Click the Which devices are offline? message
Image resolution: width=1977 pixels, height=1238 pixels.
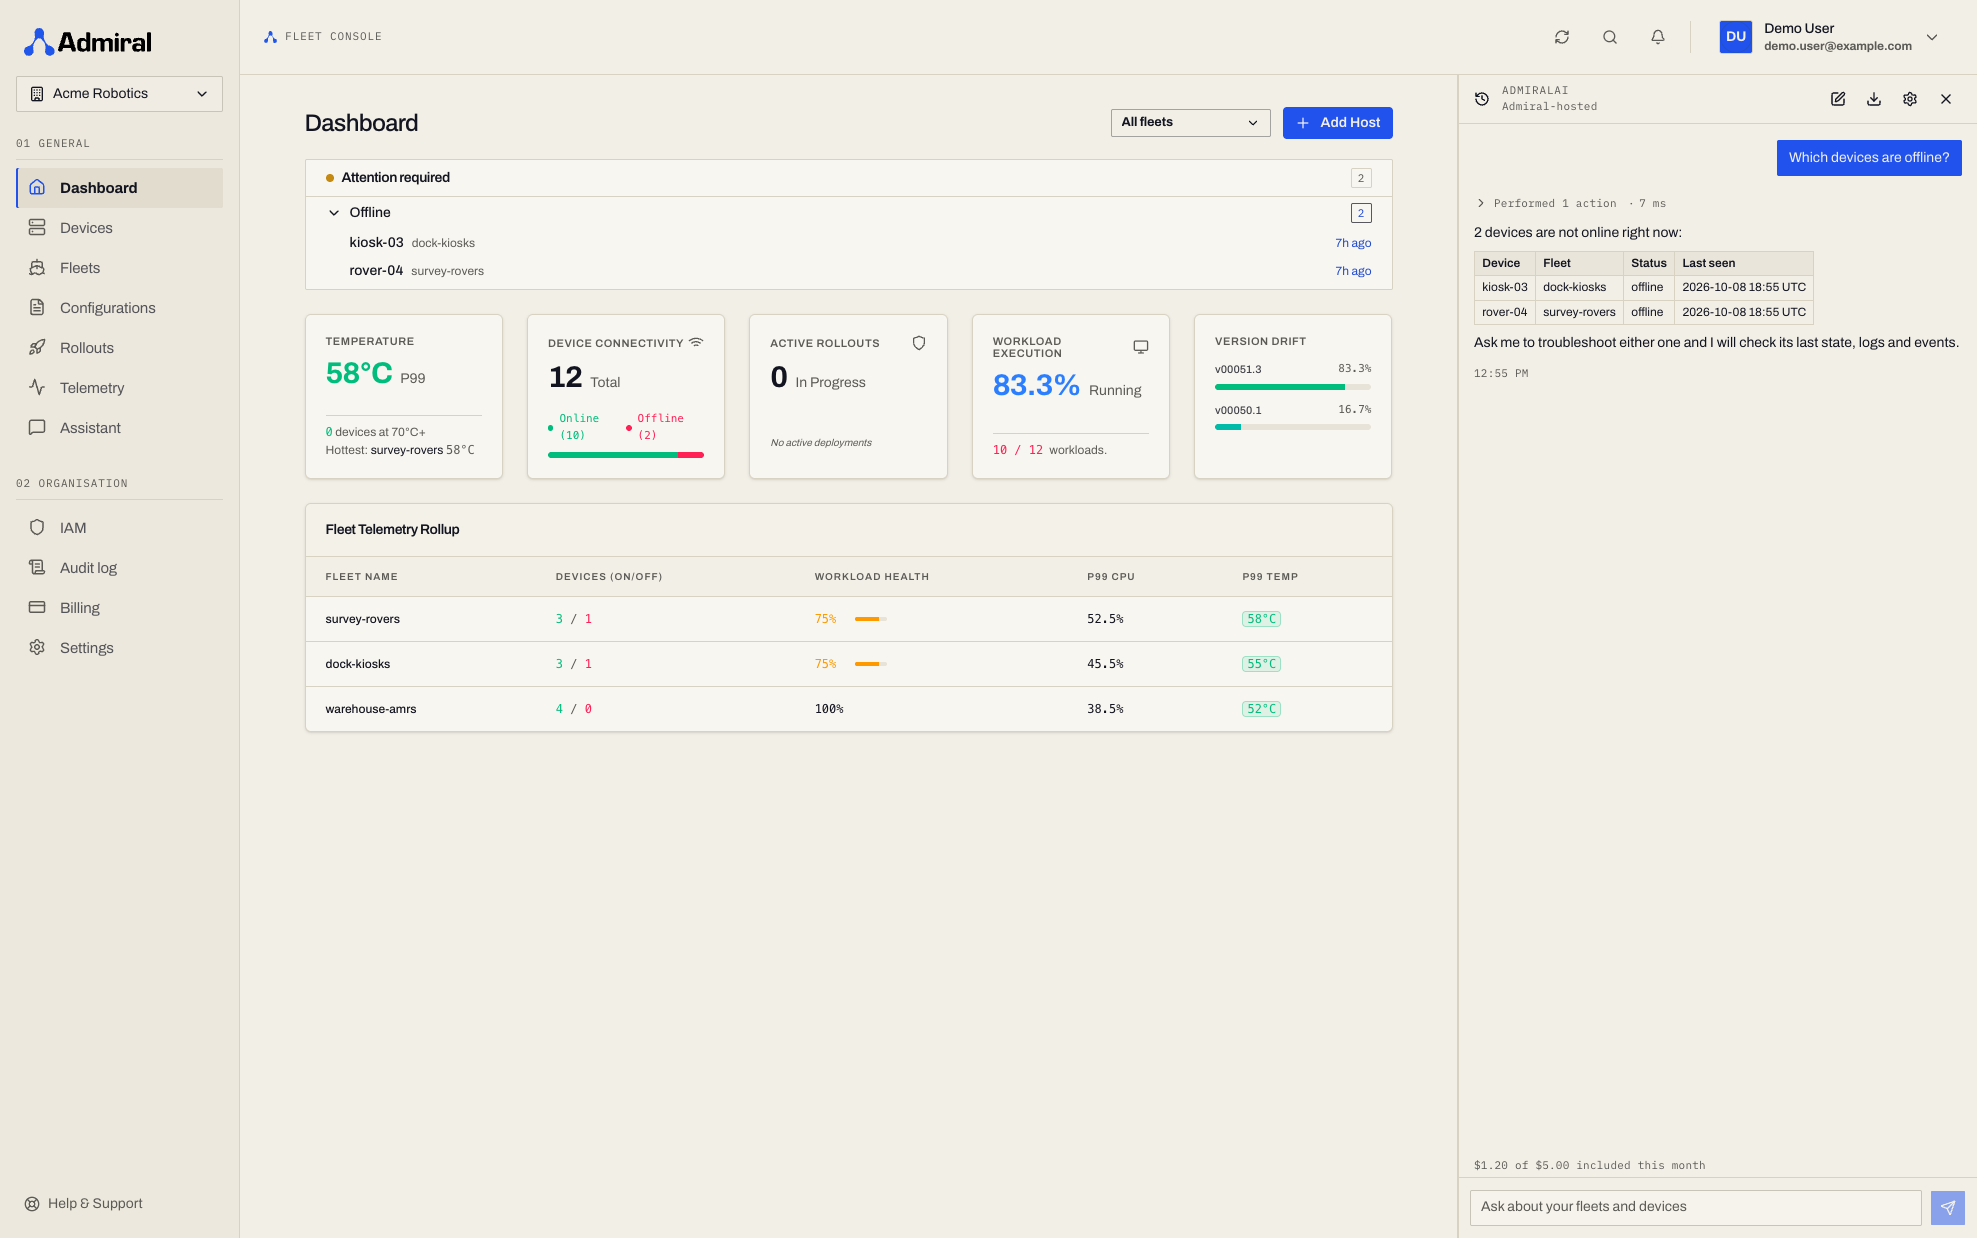(x=1869, y=158)
